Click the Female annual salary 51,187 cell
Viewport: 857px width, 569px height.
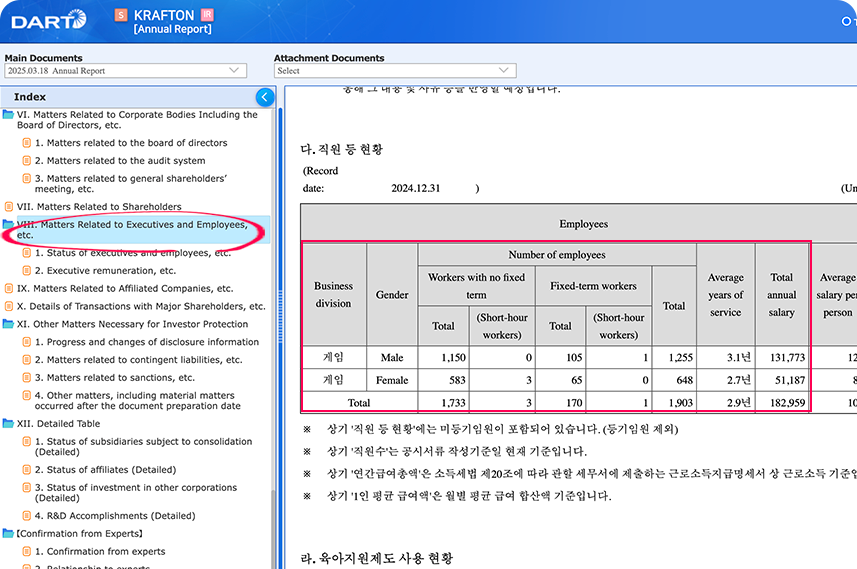[782, 380]
